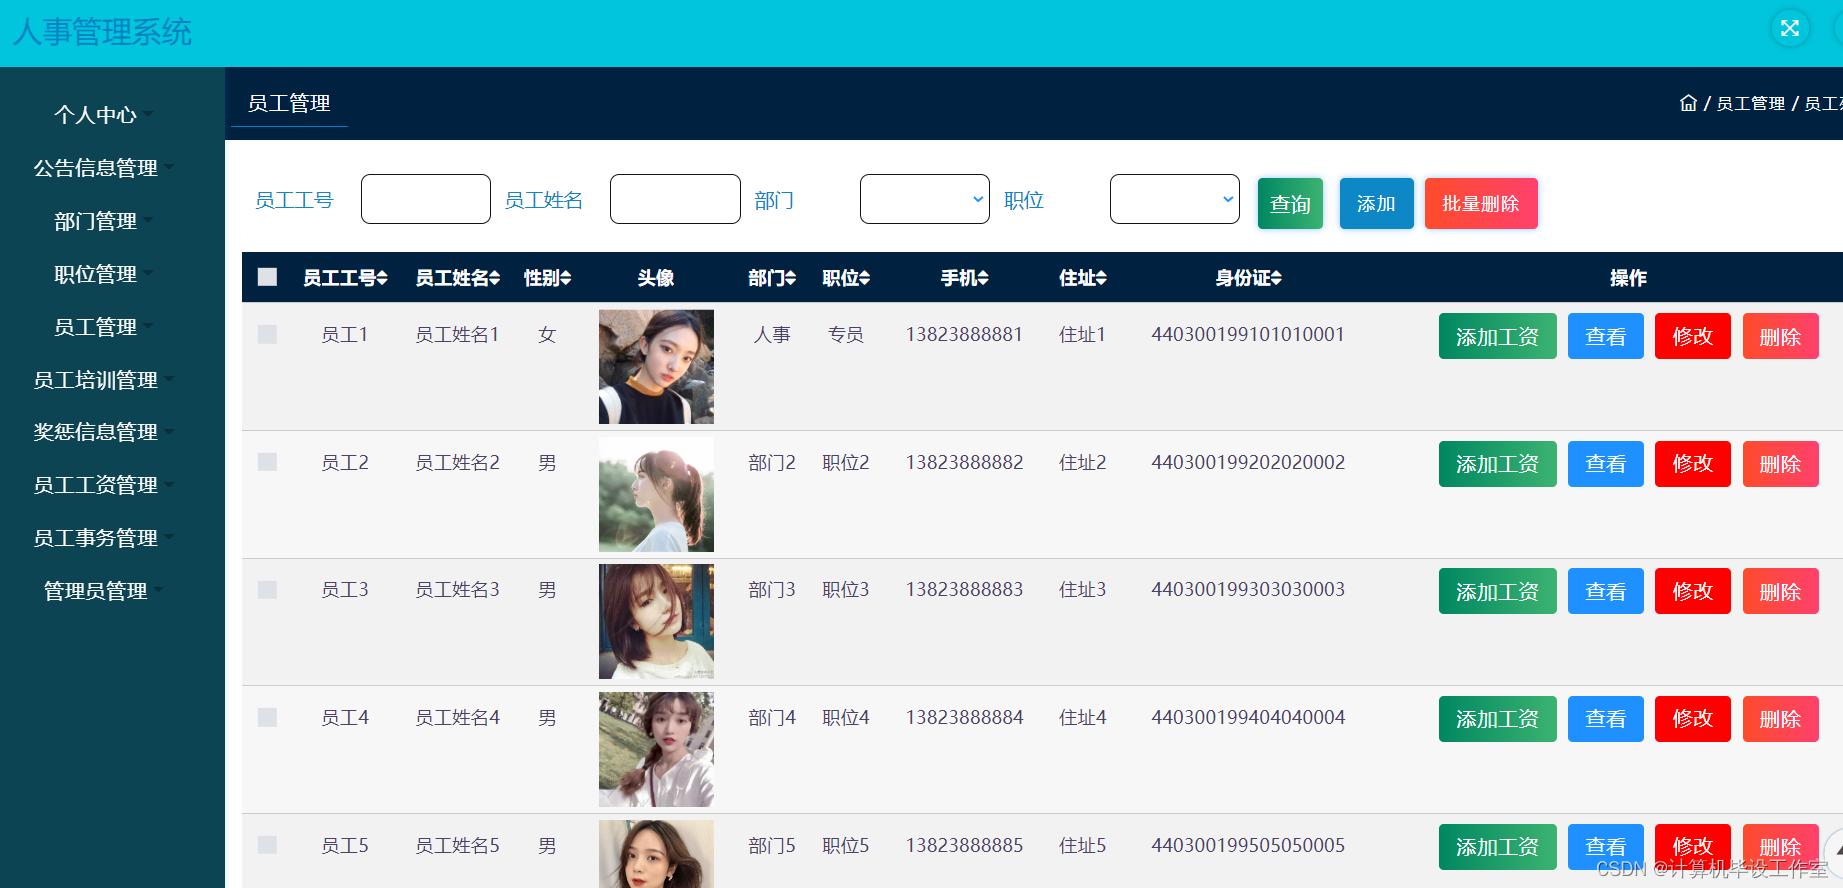Focus the 员工工号 search input
The height and width of the screenshot is (888, 1843).
(426, 199)
